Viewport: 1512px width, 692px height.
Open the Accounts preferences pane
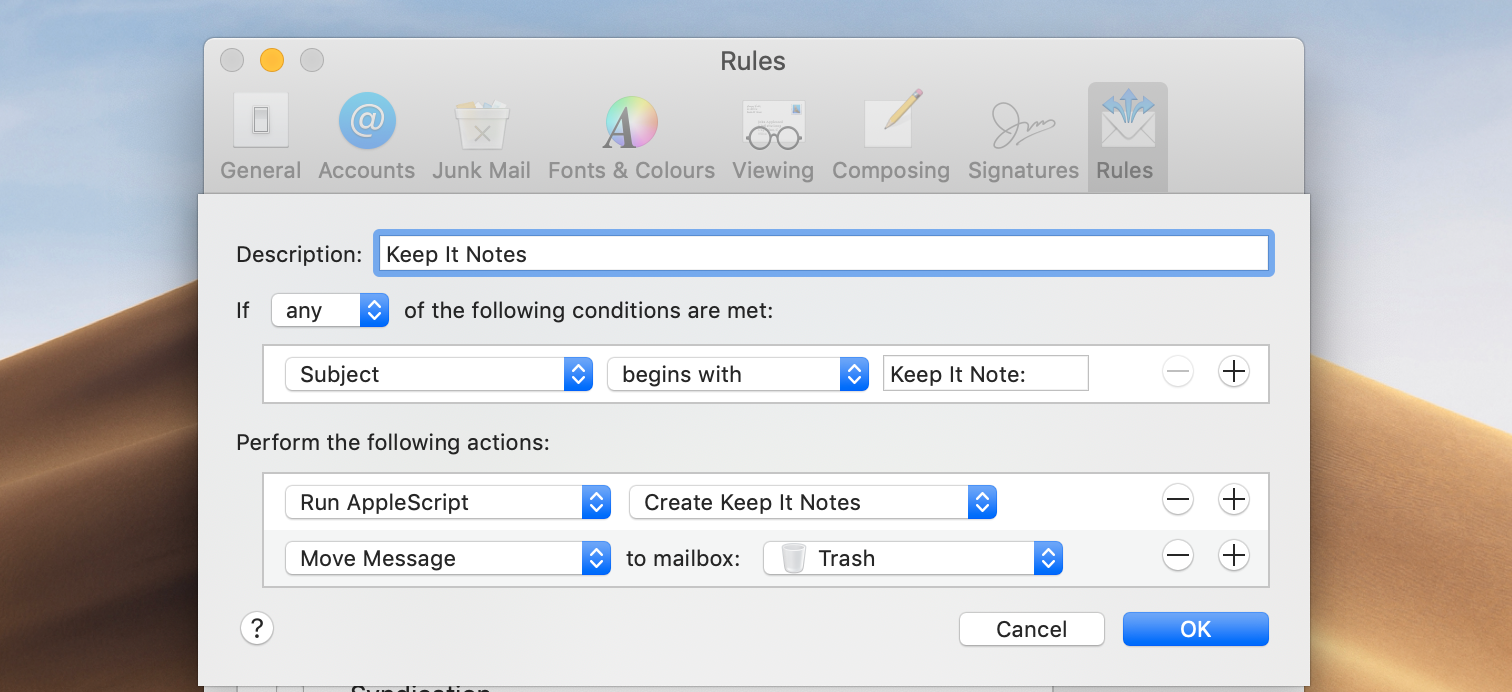tap(366, 138)
